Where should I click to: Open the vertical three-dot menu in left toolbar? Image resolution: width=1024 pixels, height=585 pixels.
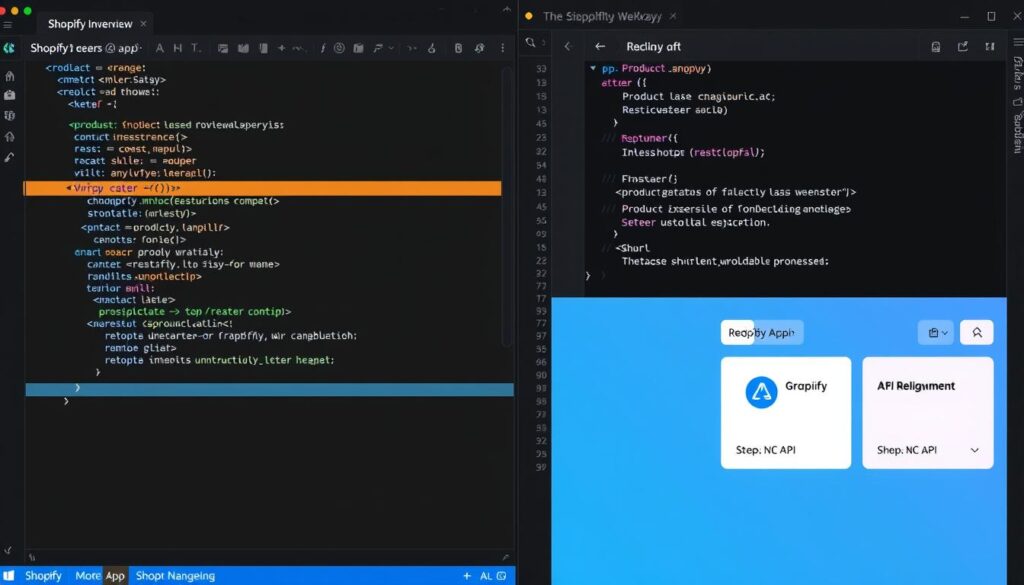pyautogui.click(x=502, y=48)
